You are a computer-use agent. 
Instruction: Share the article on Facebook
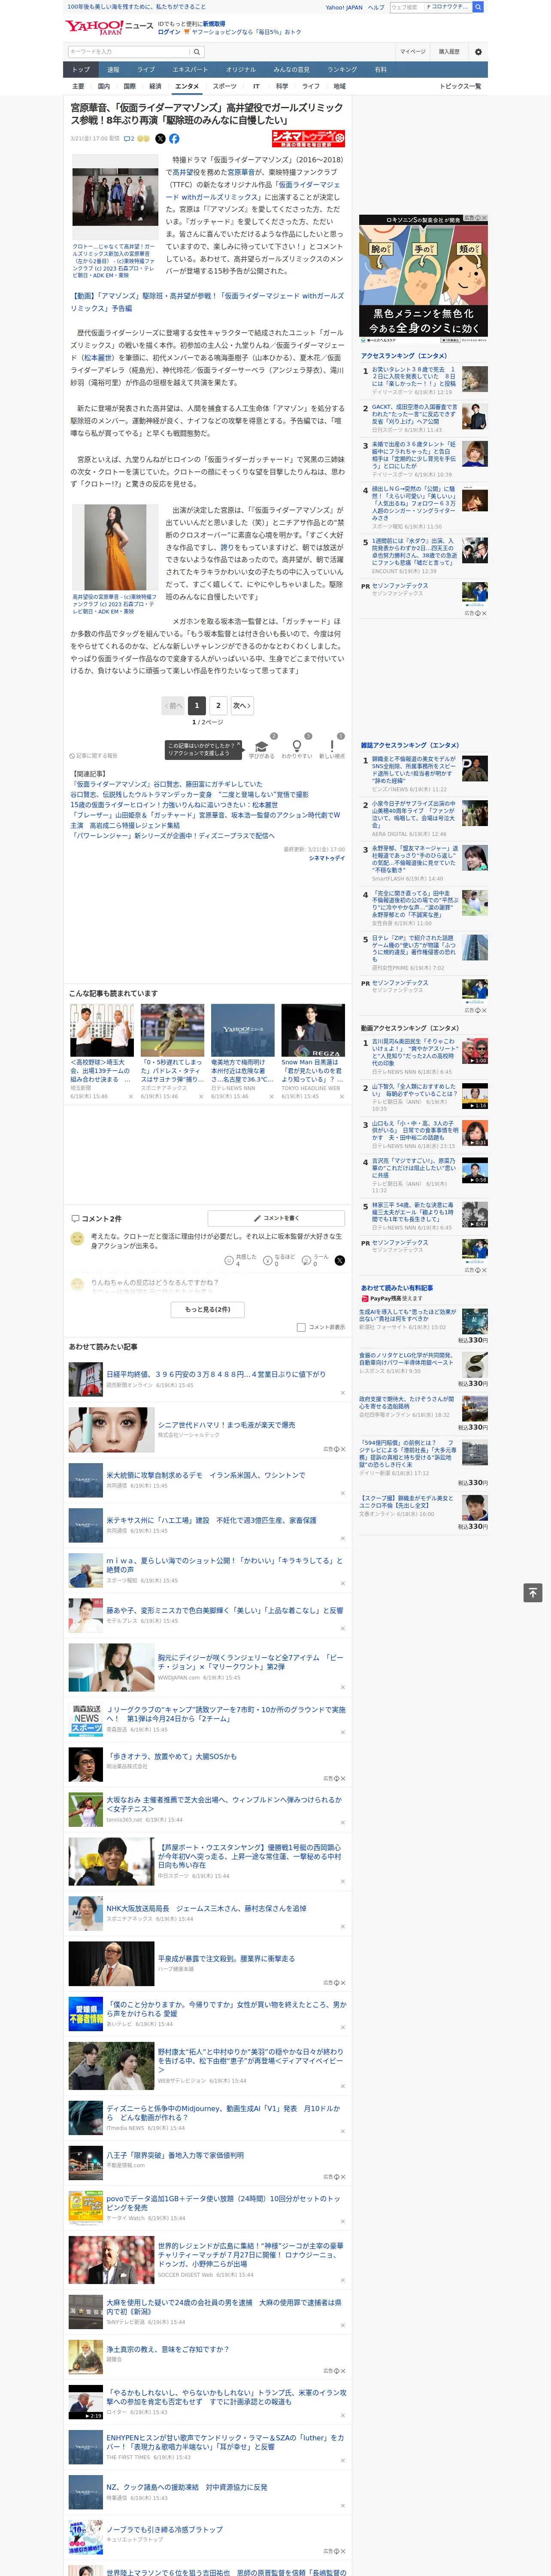(174, 139)
